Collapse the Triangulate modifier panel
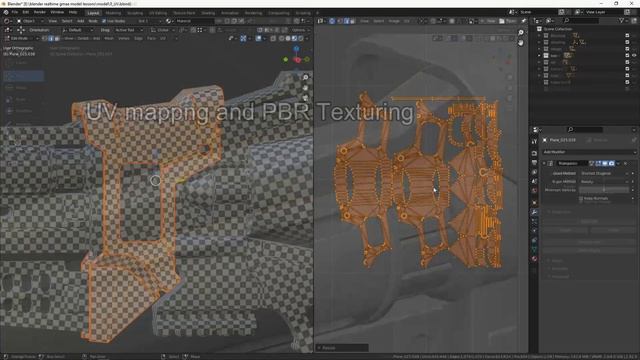 point(544,163)
